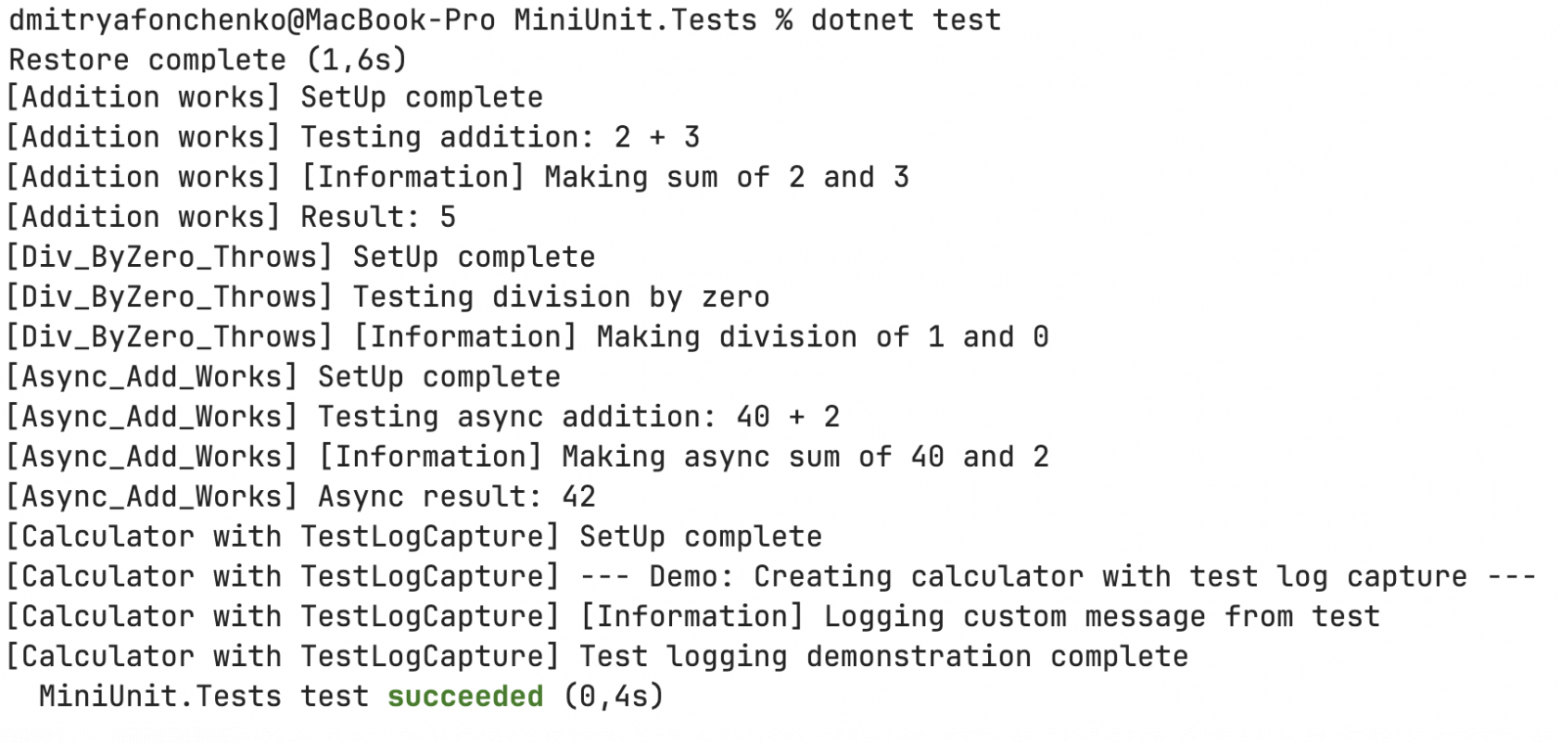The image size is (1560, 743).
Task: Click 'Demo: Creating calculator with test log capture'
Action: coord(1059,577)
